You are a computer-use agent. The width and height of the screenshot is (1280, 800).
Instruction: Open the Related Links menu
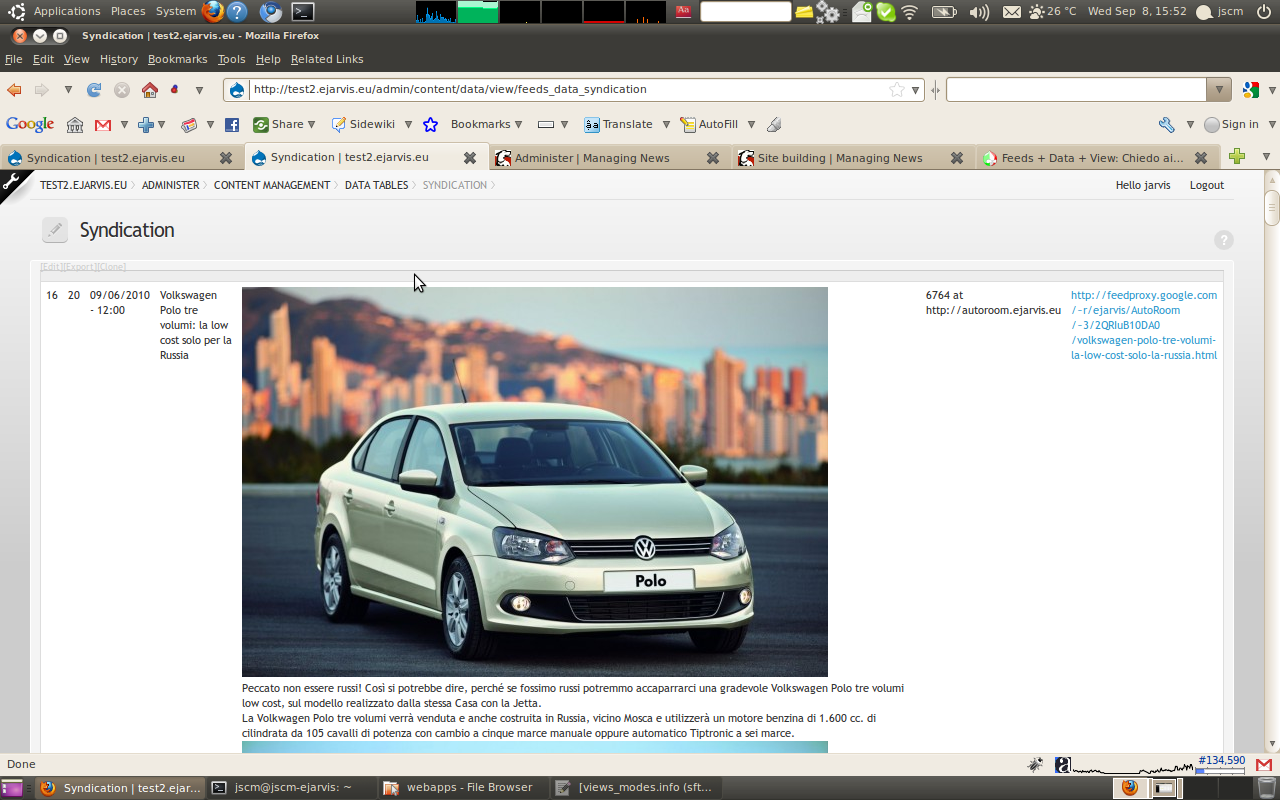tap(327, 60)
